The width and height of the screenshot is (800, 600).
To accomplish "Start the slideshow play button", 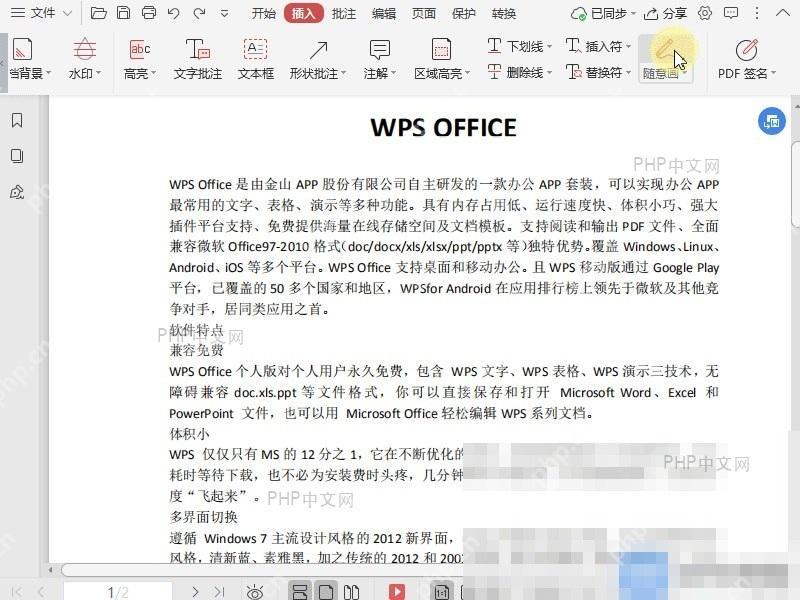I will 396,592.
